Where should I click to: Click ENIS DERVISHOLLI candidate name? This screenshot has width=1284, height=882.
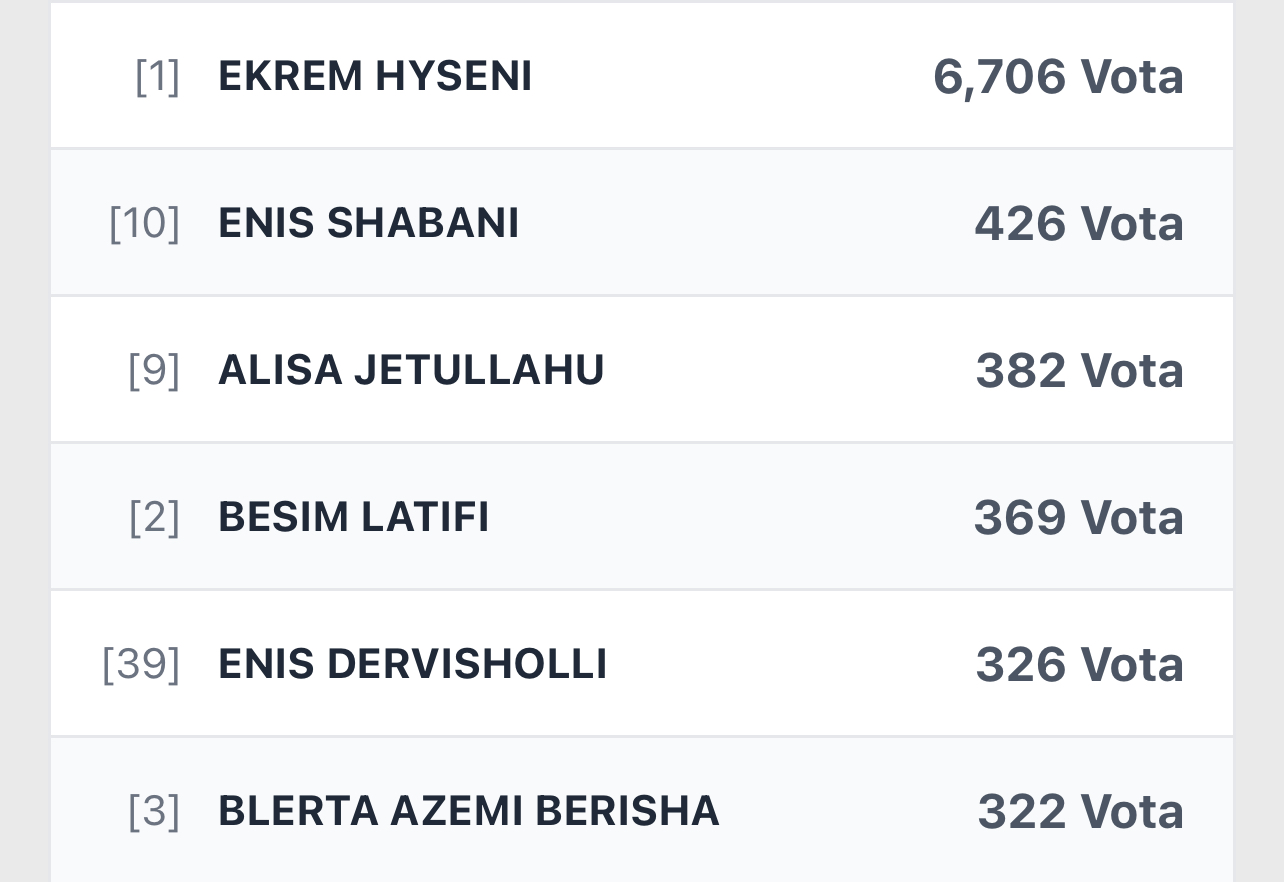coord(412,664)
